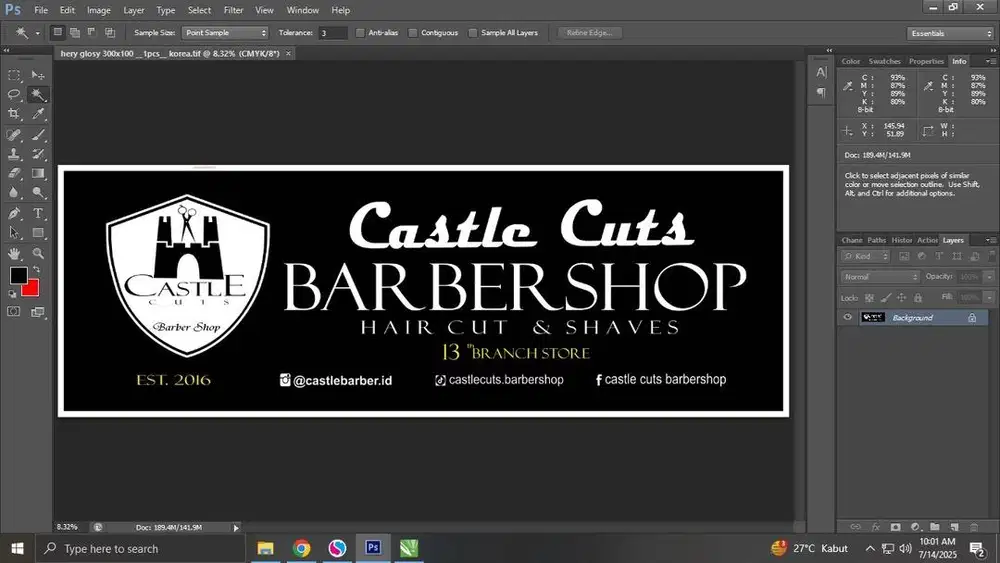This screenshot has width=1000, height=563.
Task: Select the Lasso tool
Action: 14,95
